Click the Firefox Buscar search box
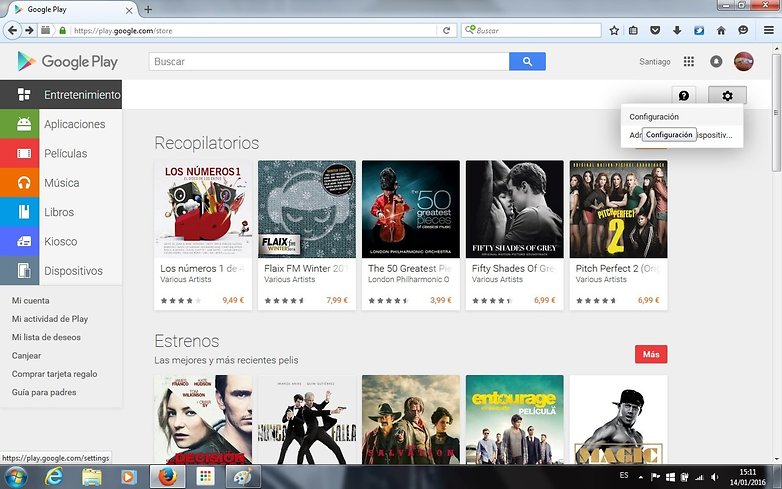This screenshot has width=782, height=489. (531, 30)
